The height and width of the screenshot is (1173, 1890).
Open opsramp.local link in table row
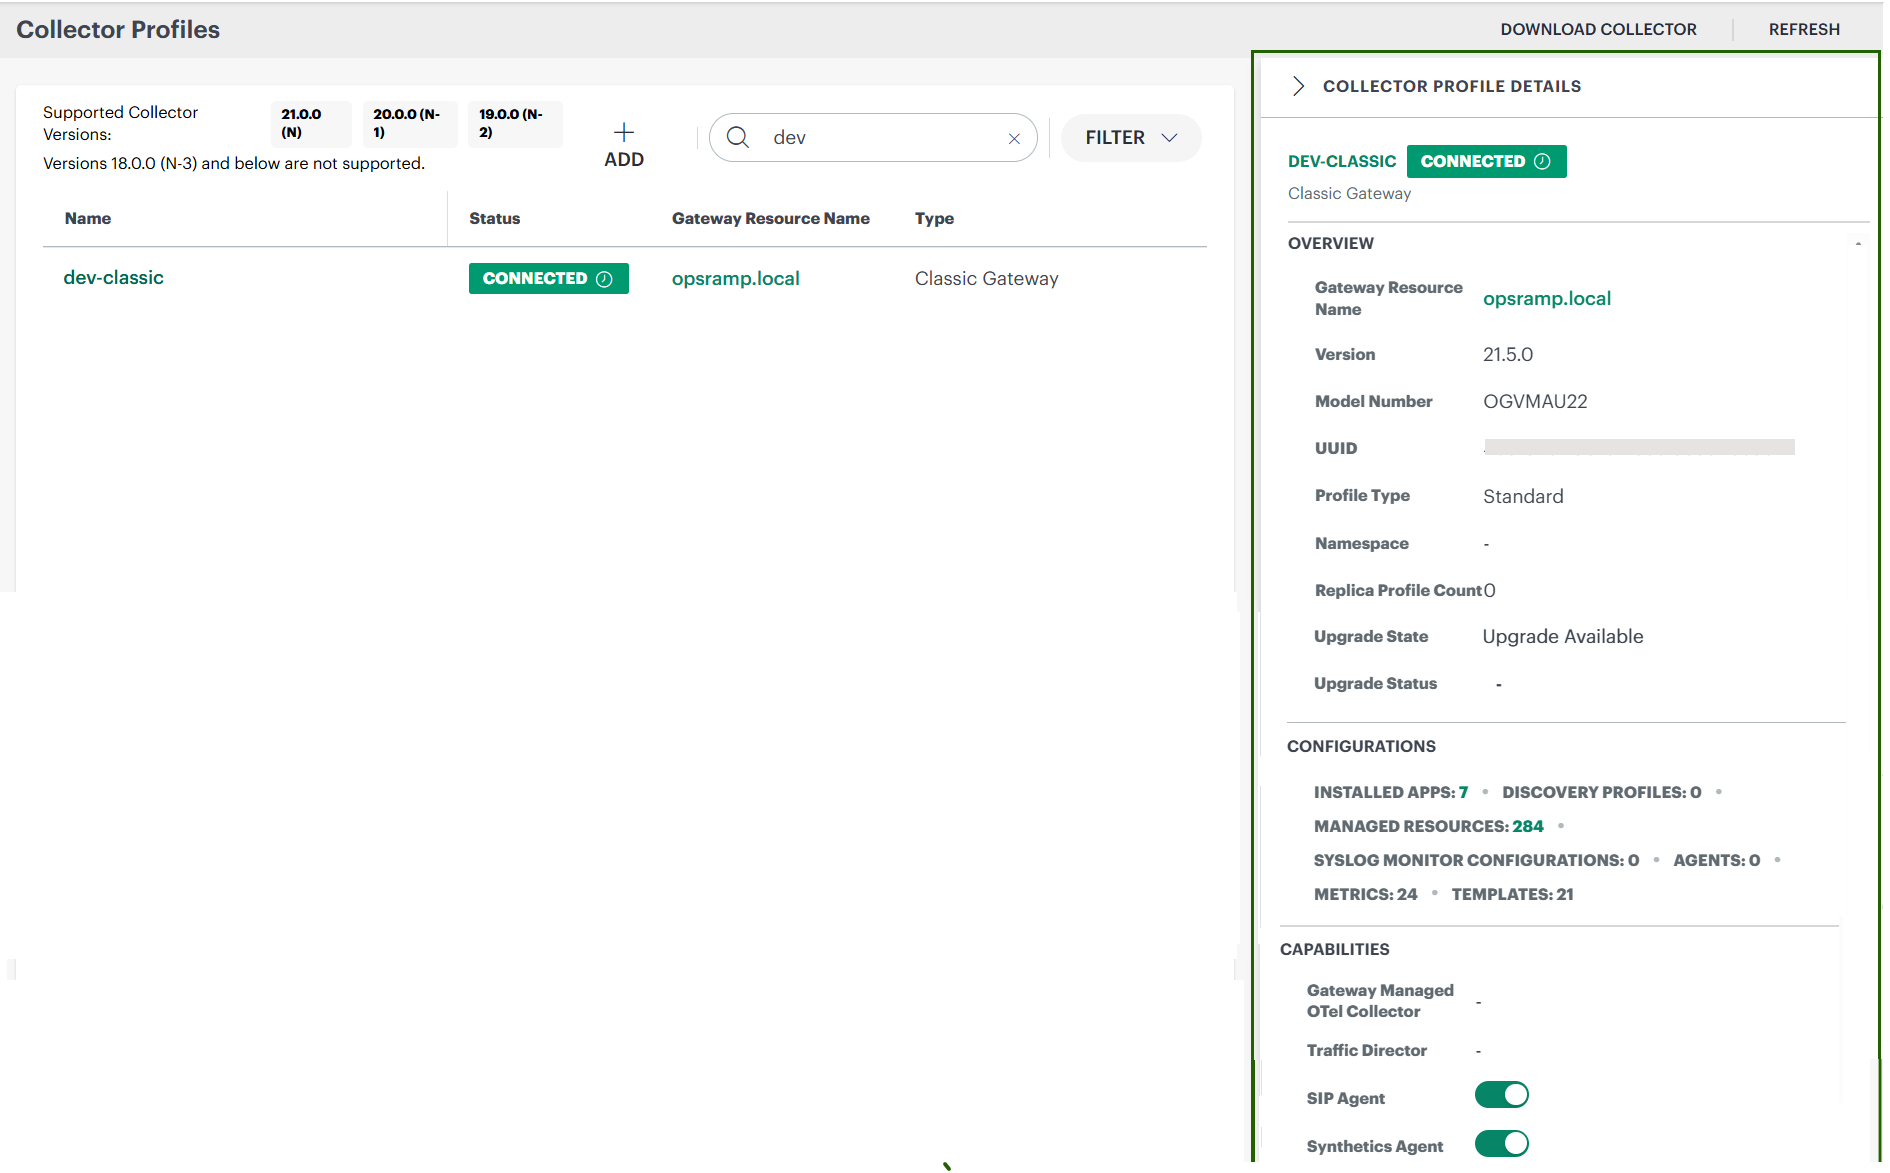tap(735, 279)
